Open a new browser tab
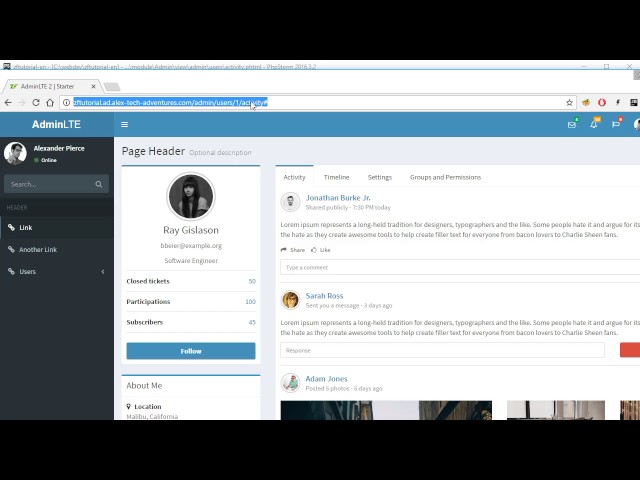The height and width of the screenshot is (480, 640). coord(111,87)
